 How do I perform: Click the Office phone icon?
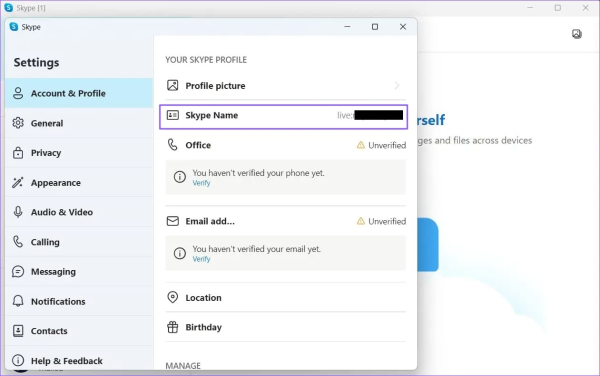pos(173,145)
